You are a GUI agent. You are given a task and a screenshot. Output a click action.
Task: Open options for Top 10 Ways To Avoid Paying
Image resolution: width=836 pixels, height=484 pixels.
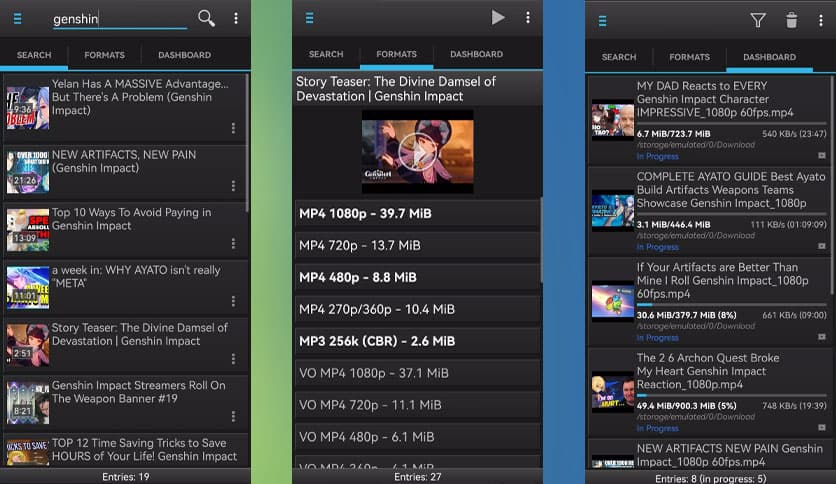(x=233, y=243)
